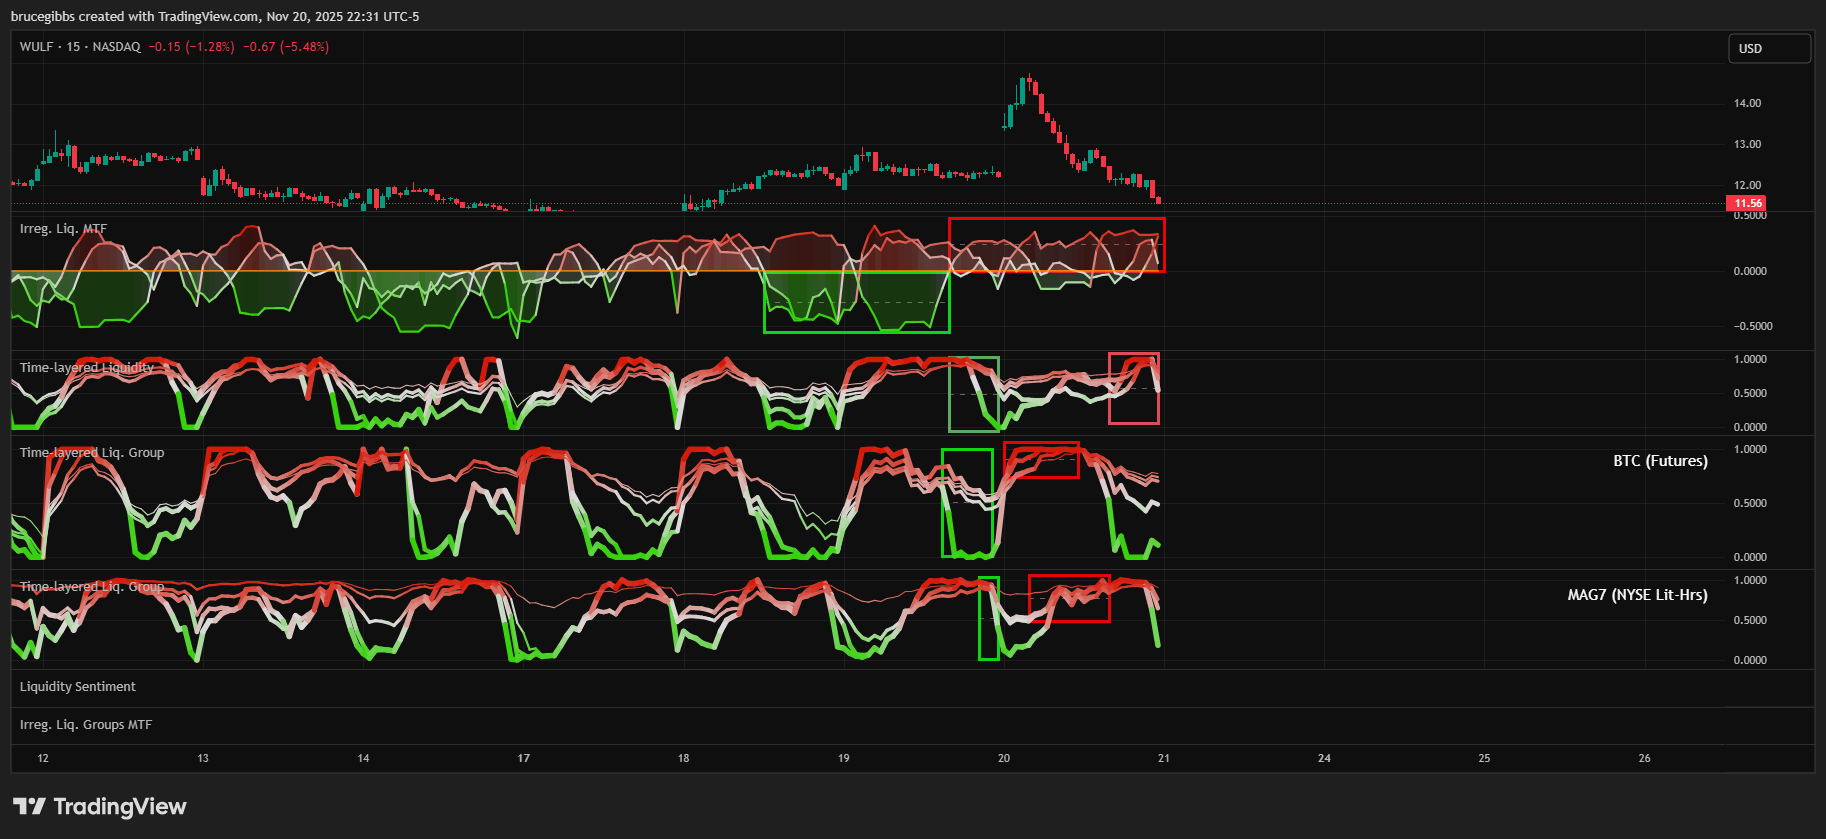
Task: Click the 14.00 price scale level
Action: (x=1747, y=103)
